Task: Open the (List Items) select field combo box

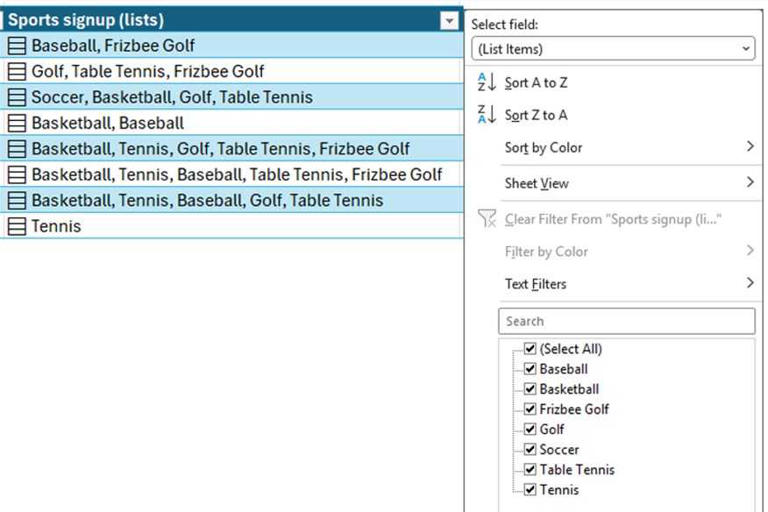Action: pos(613,49)
